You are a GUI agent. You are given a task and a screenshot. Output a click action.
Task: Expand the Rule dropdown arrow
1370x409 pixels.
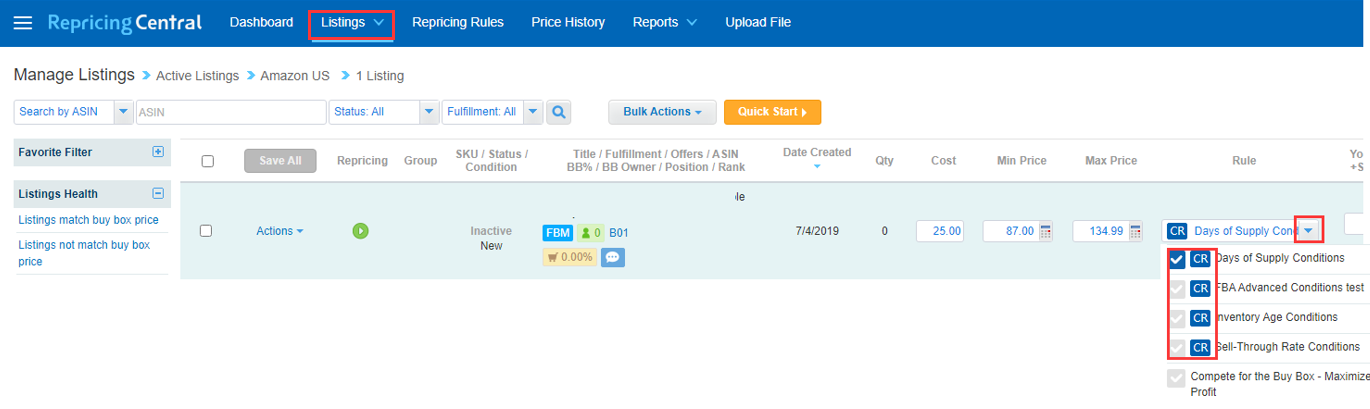pos(1308,231)
